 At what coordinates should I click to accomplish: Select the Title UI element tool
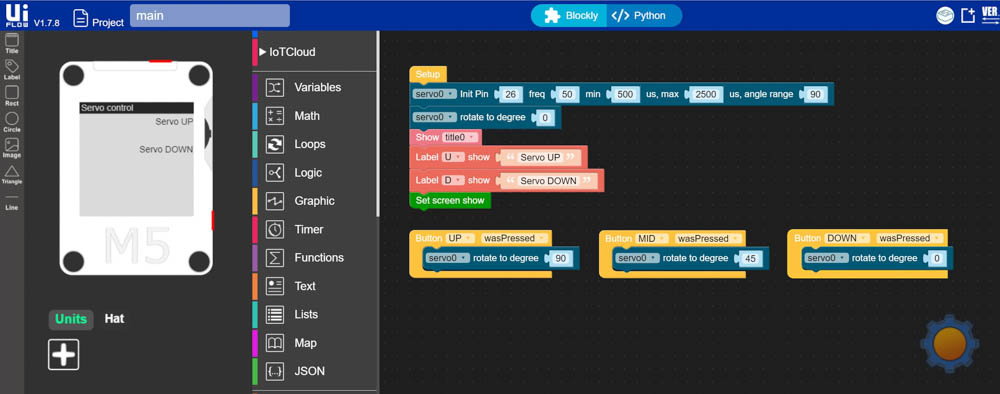[x=11, y=43]
